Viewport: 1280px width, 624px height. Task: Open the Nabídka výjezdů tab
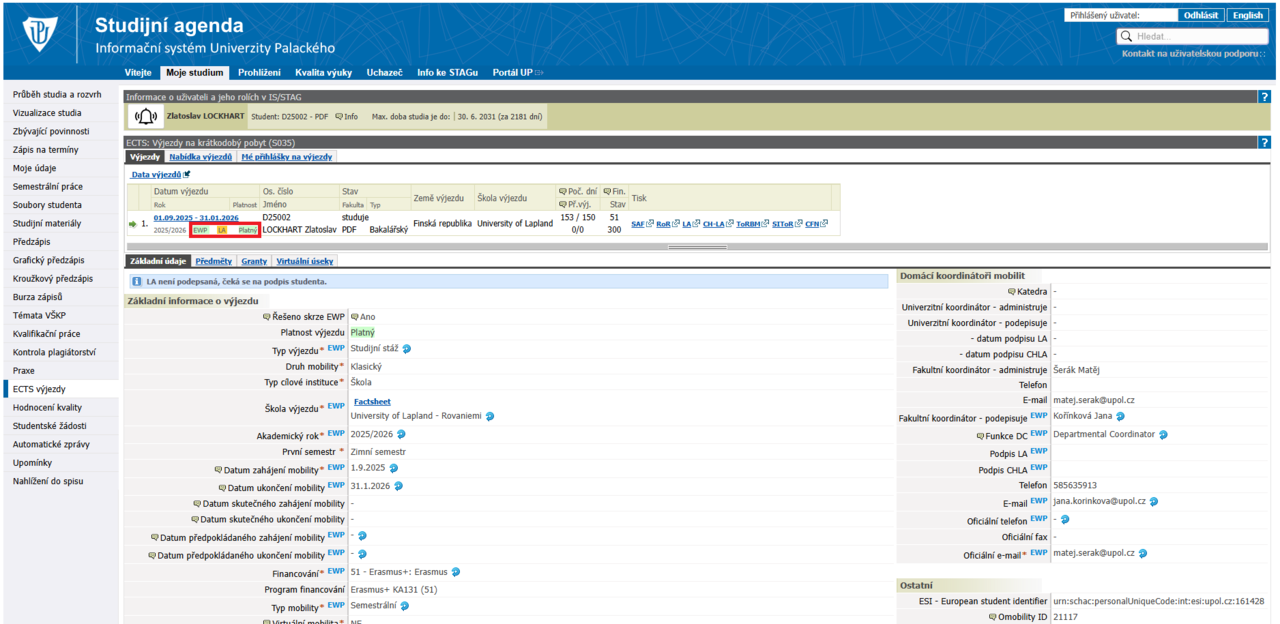coord(200,157)
